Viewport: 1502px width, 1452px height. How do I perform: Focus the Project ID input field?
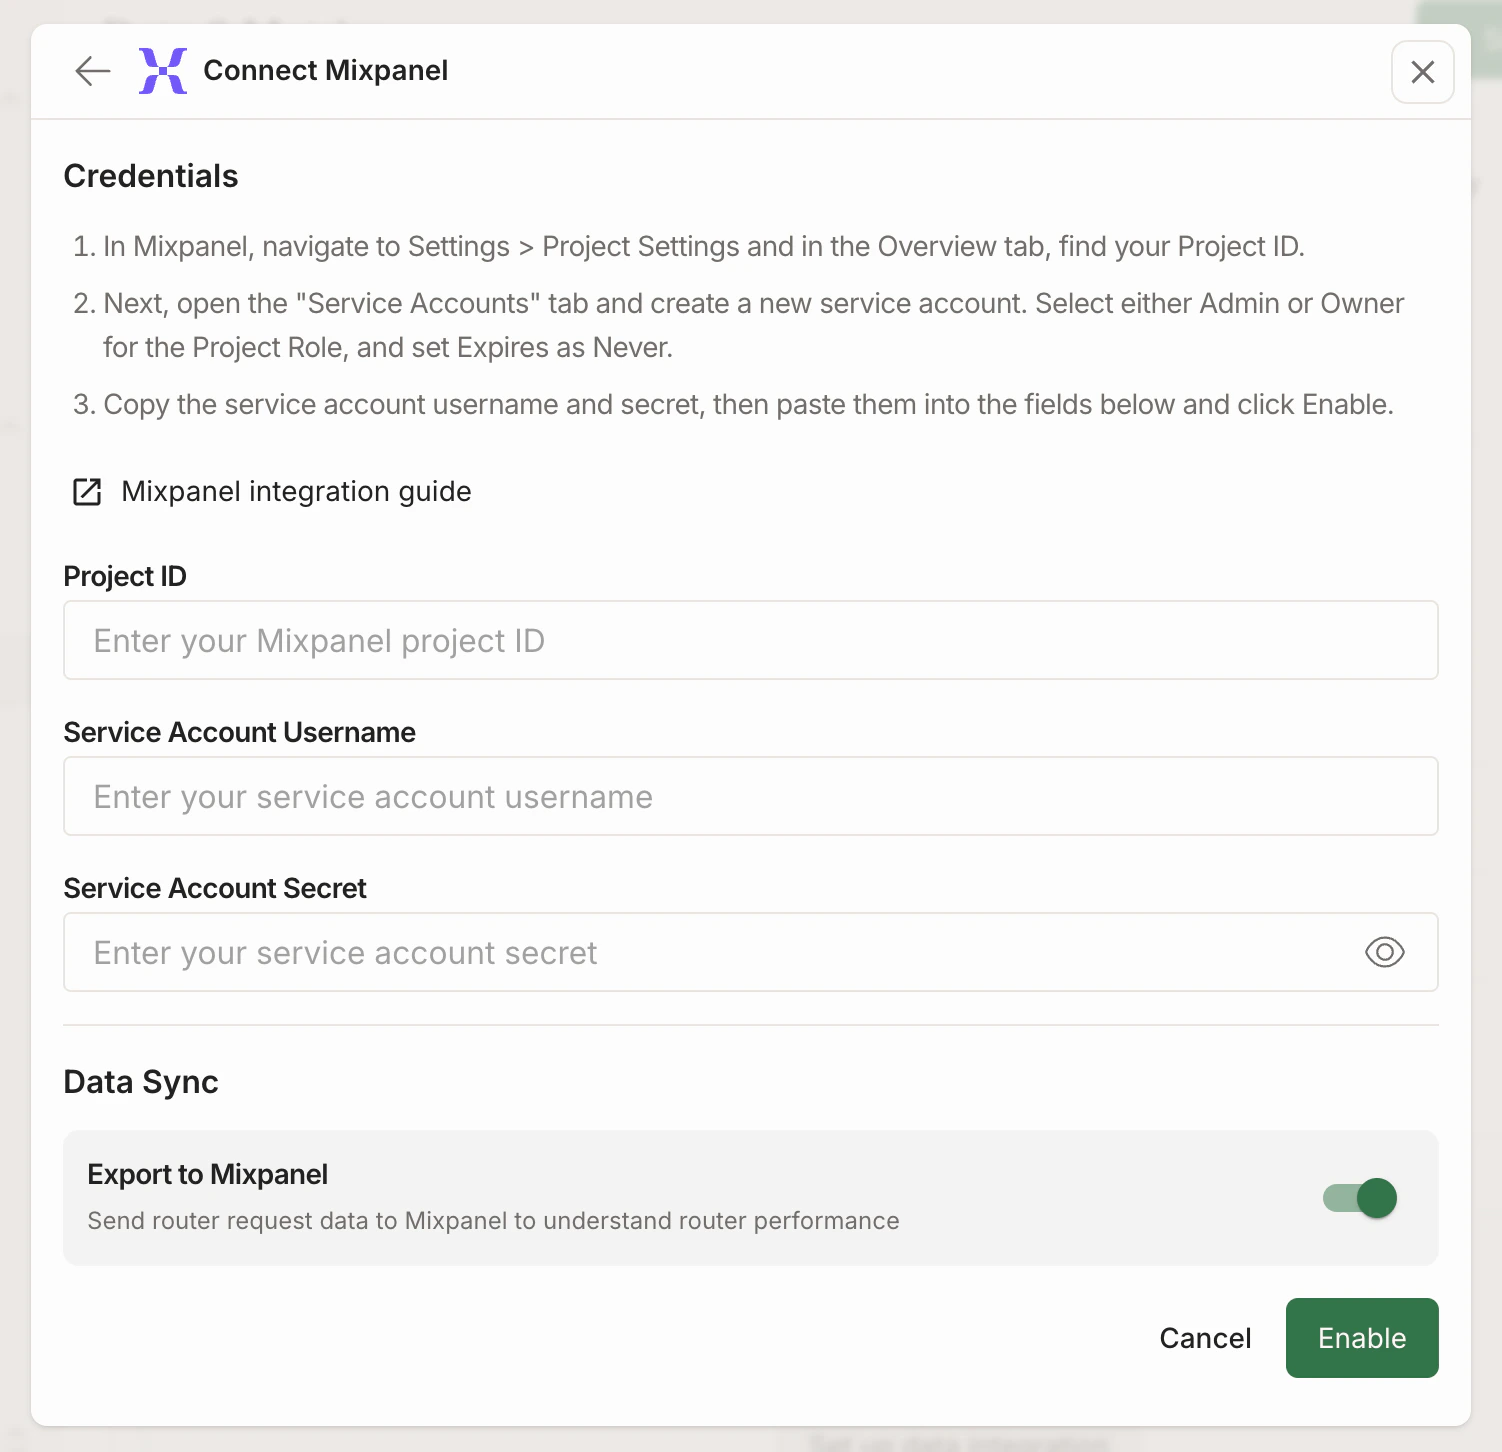pos(751,640)
